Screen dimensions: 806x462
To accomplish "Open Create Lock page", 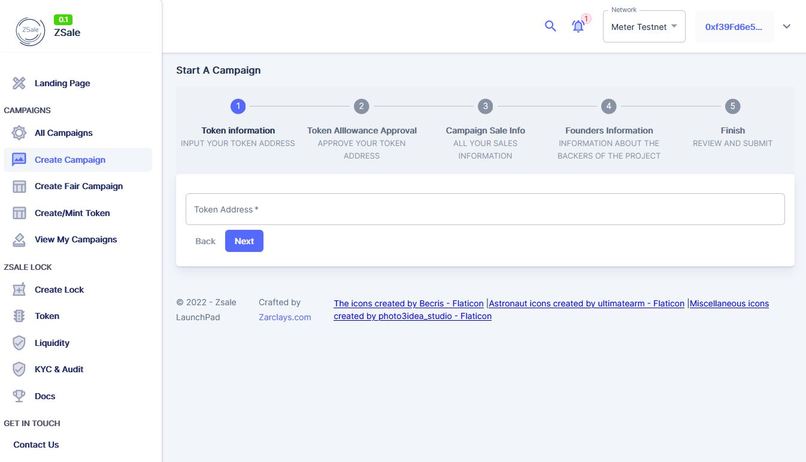I will coord(59,290).
